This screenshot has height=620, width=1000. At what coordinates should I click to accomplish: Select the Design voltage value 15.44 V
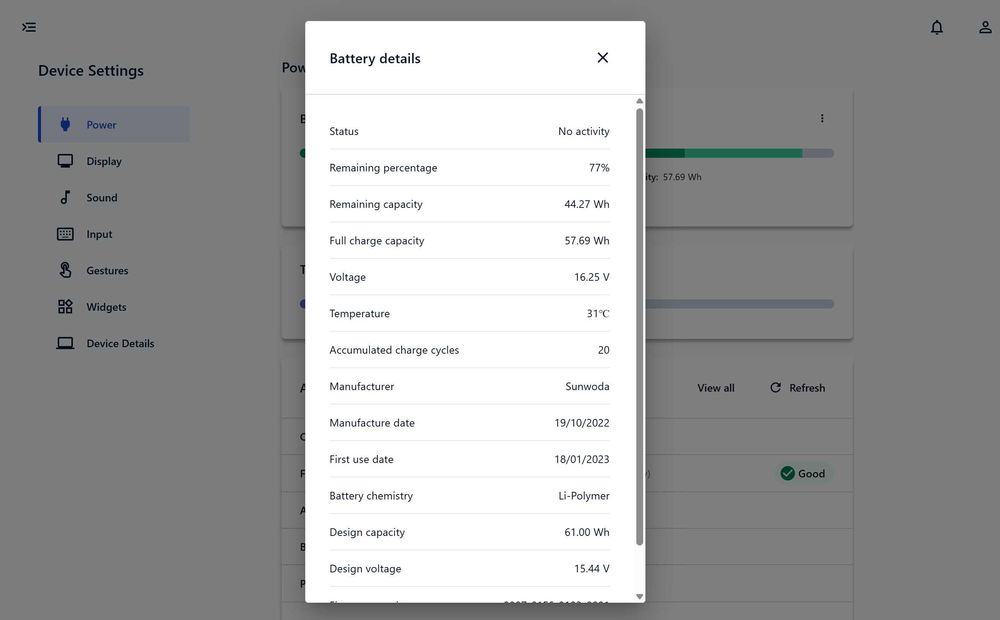tap(592, 568)
